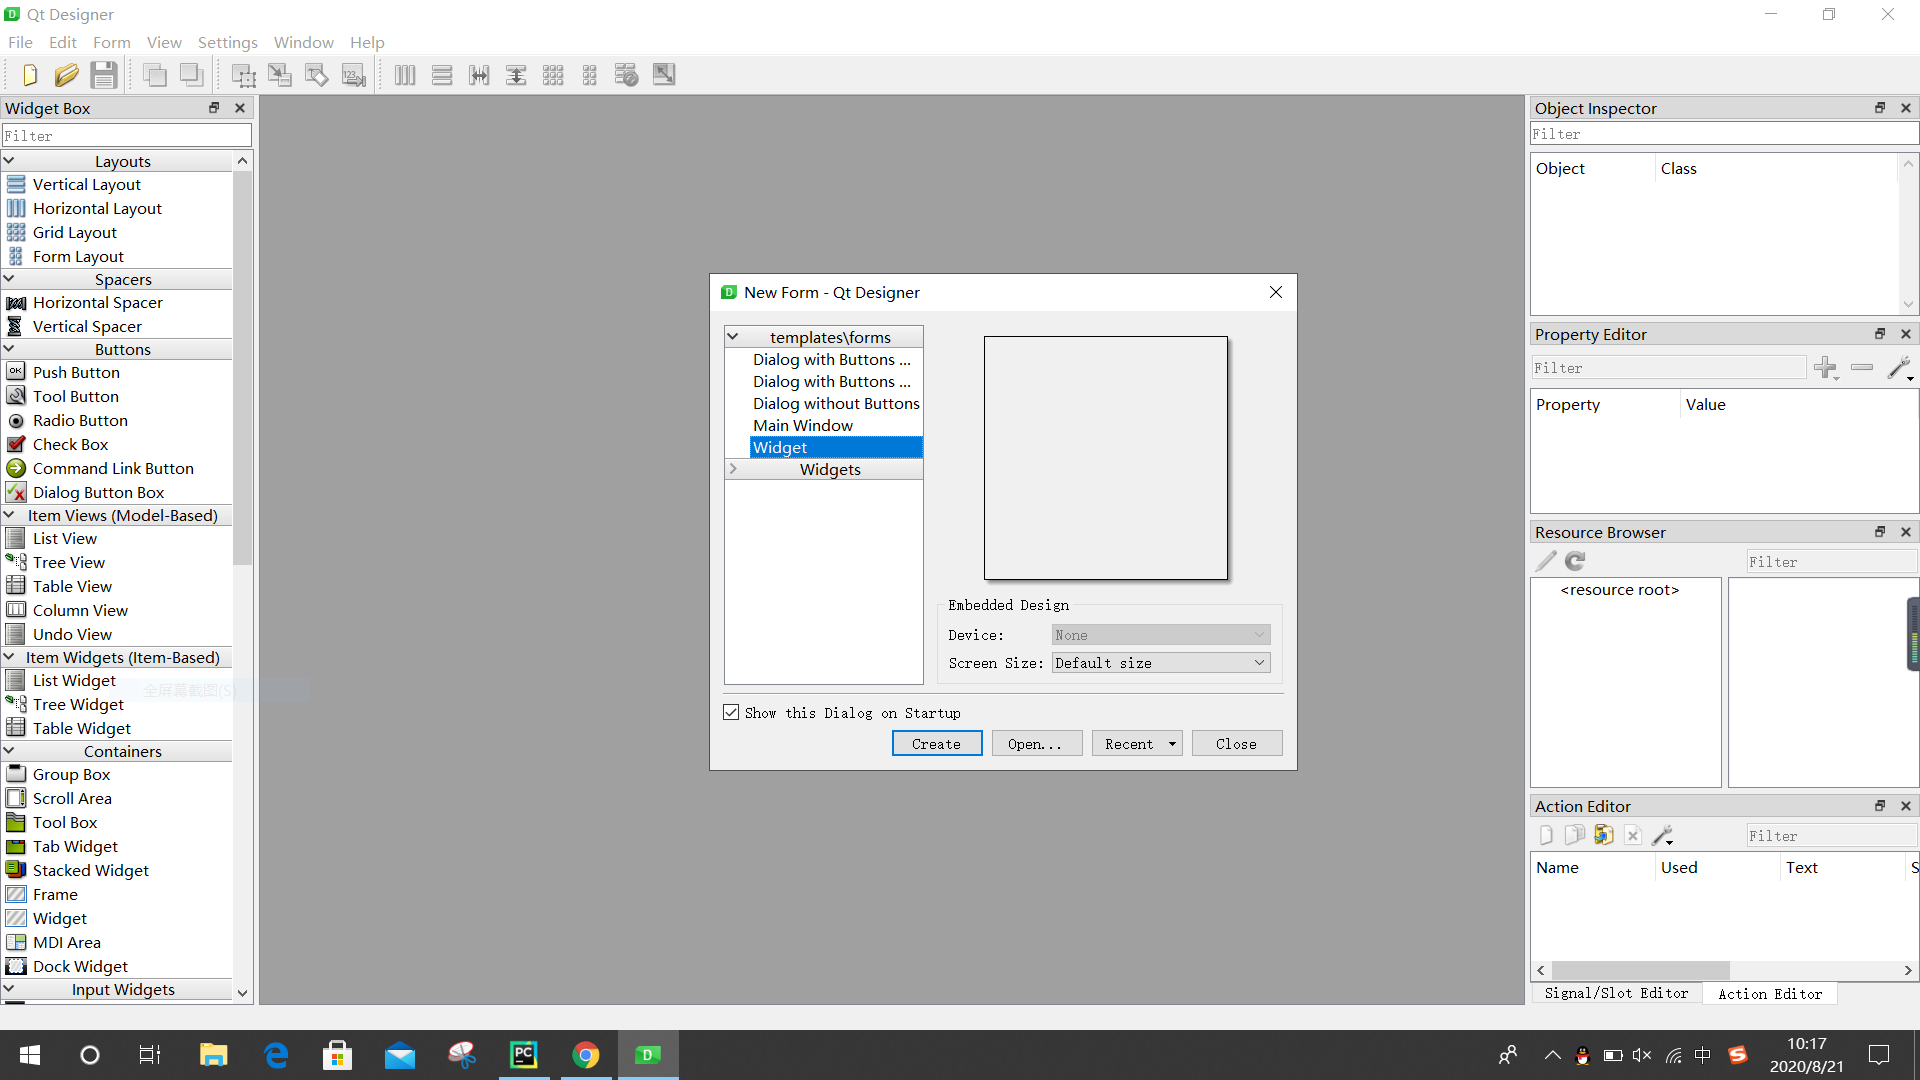1920x1080 pixels.
Task: Select Main Window template
Action: (x=803, y=425)
